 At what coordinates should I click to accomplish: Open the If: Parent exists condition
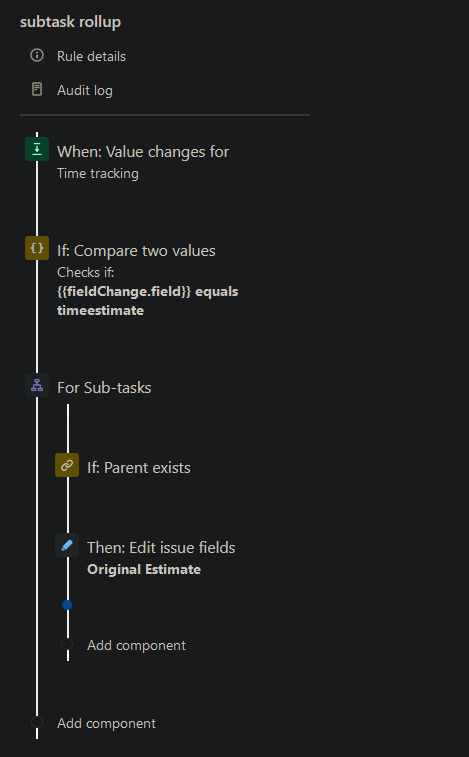click(139, 467)
